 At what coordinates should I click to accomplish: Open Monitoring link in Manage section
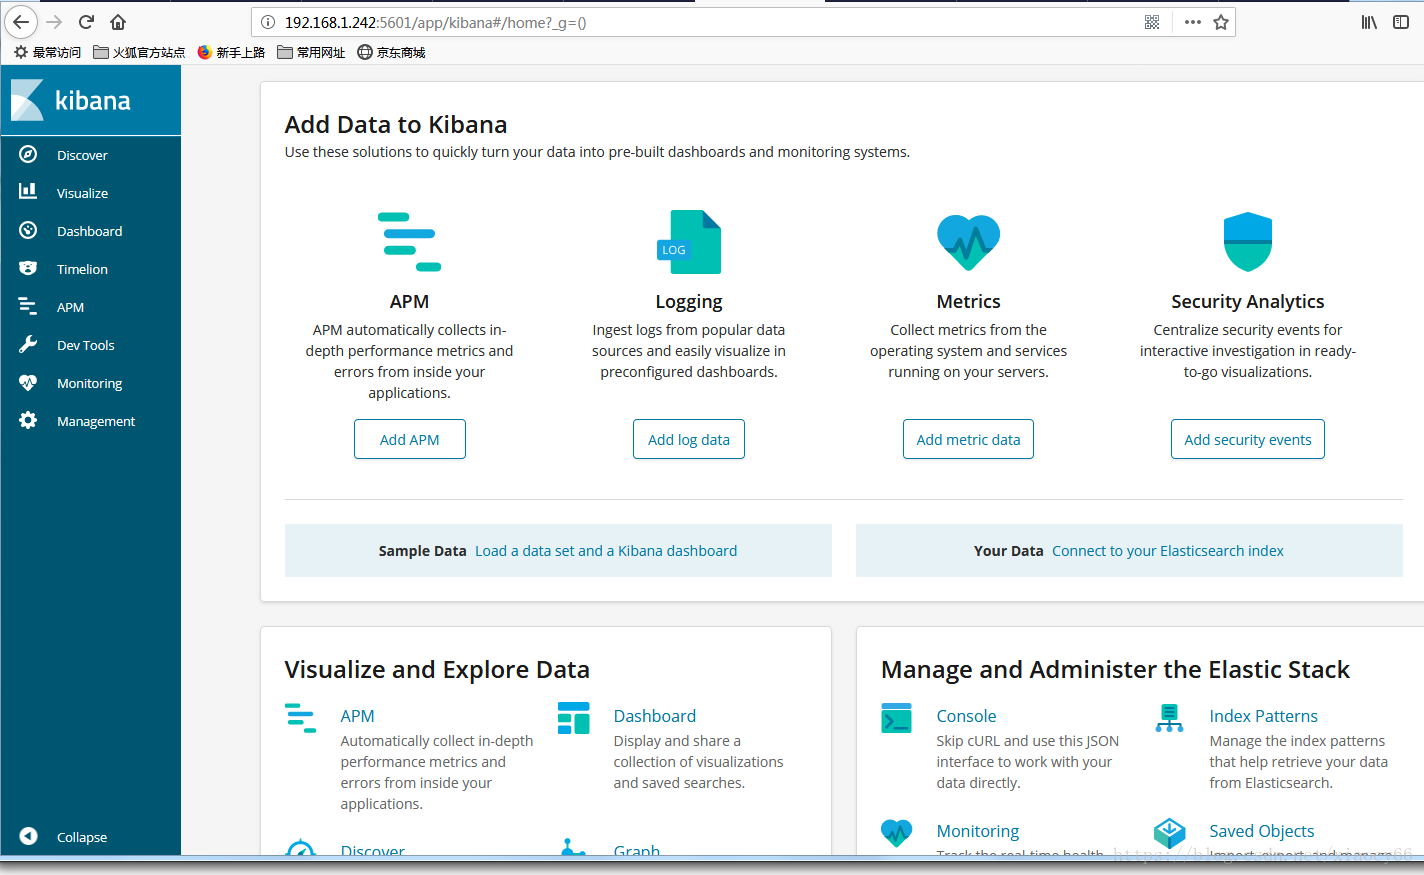[x=978, y=831]
